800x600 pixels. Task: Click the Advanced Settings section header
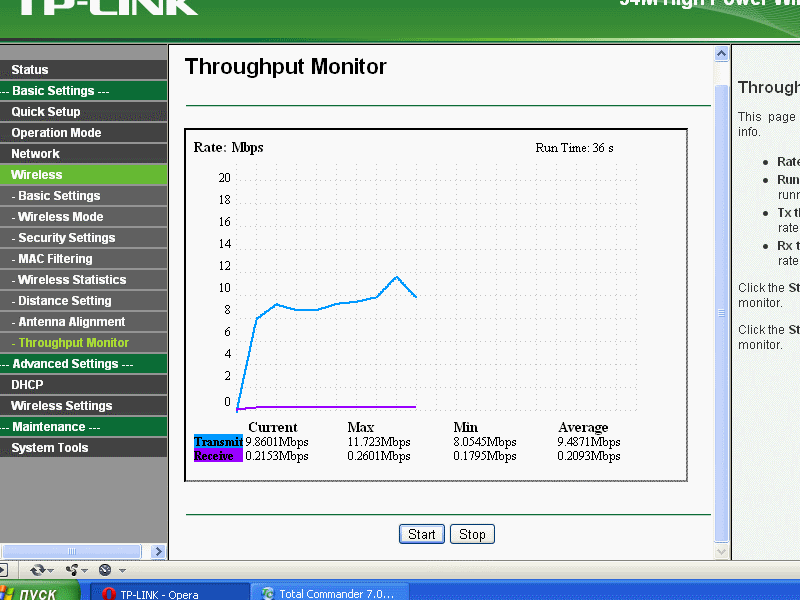(83, 364)
